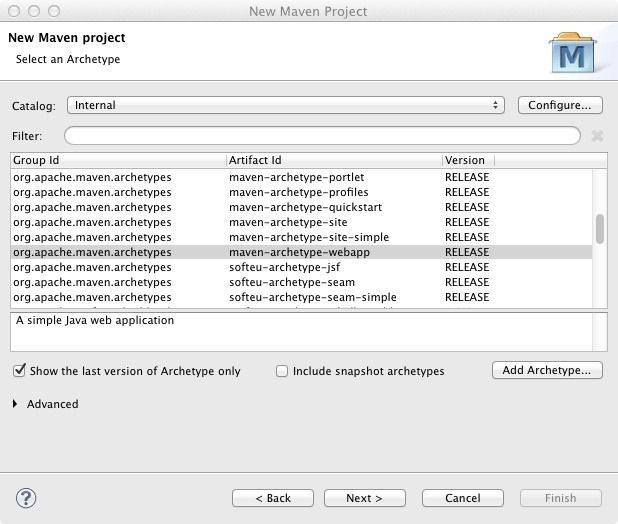Click the Finish button
The width and height of the screenshot is (618, 524).
[560, 498]
